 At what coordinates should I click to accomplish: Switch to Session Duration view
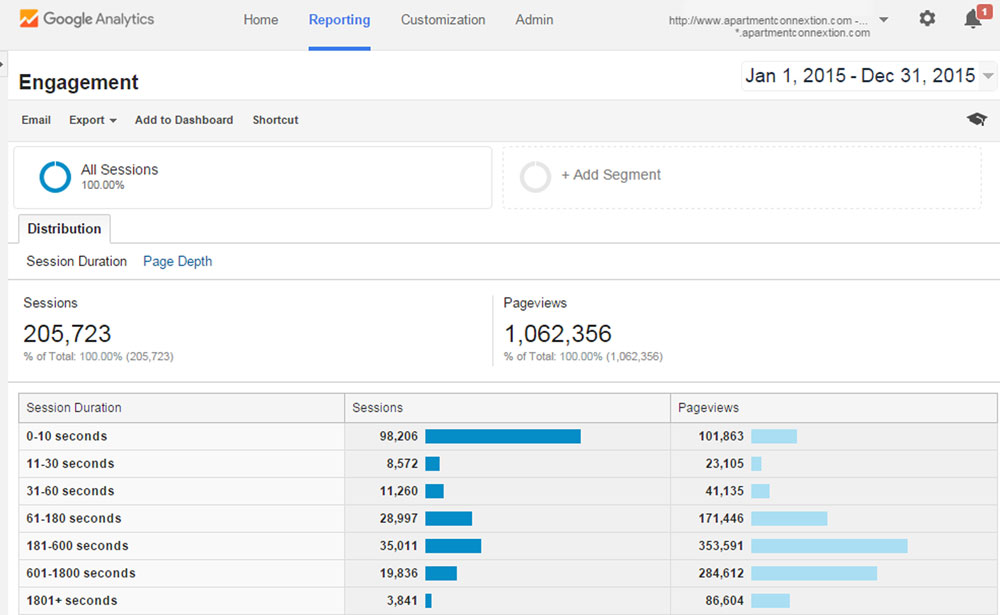point(77,262)
